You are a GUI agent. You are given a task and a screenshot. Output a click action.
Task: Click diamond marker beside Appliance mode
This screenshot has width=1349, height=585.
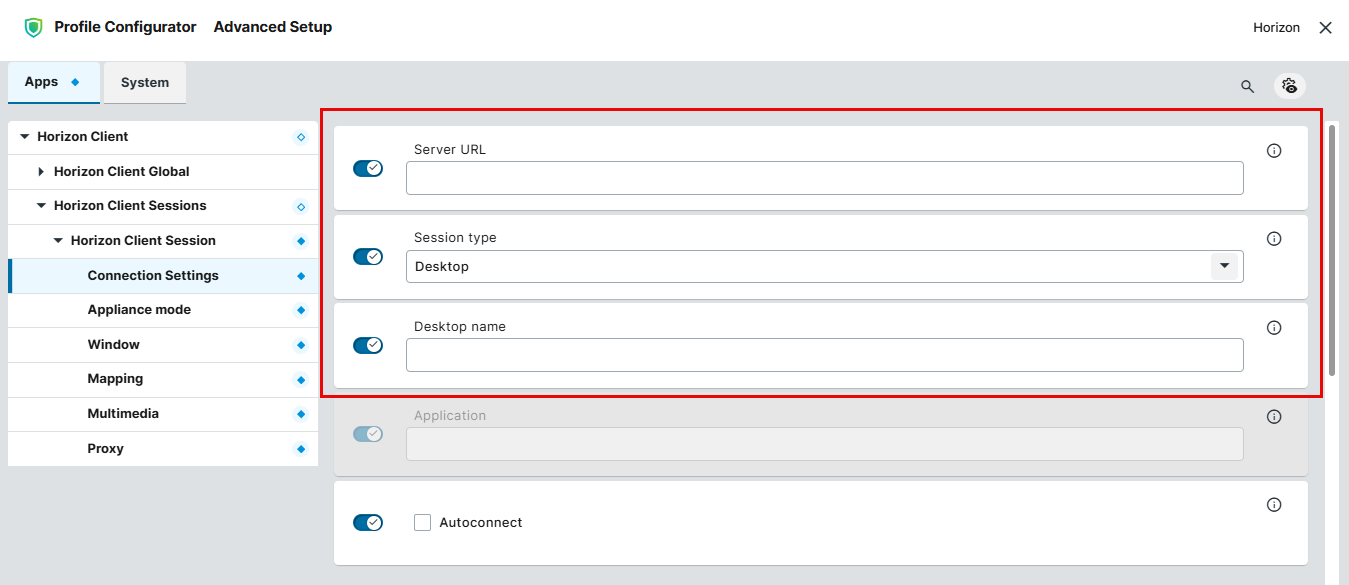[x=301, y=311]
